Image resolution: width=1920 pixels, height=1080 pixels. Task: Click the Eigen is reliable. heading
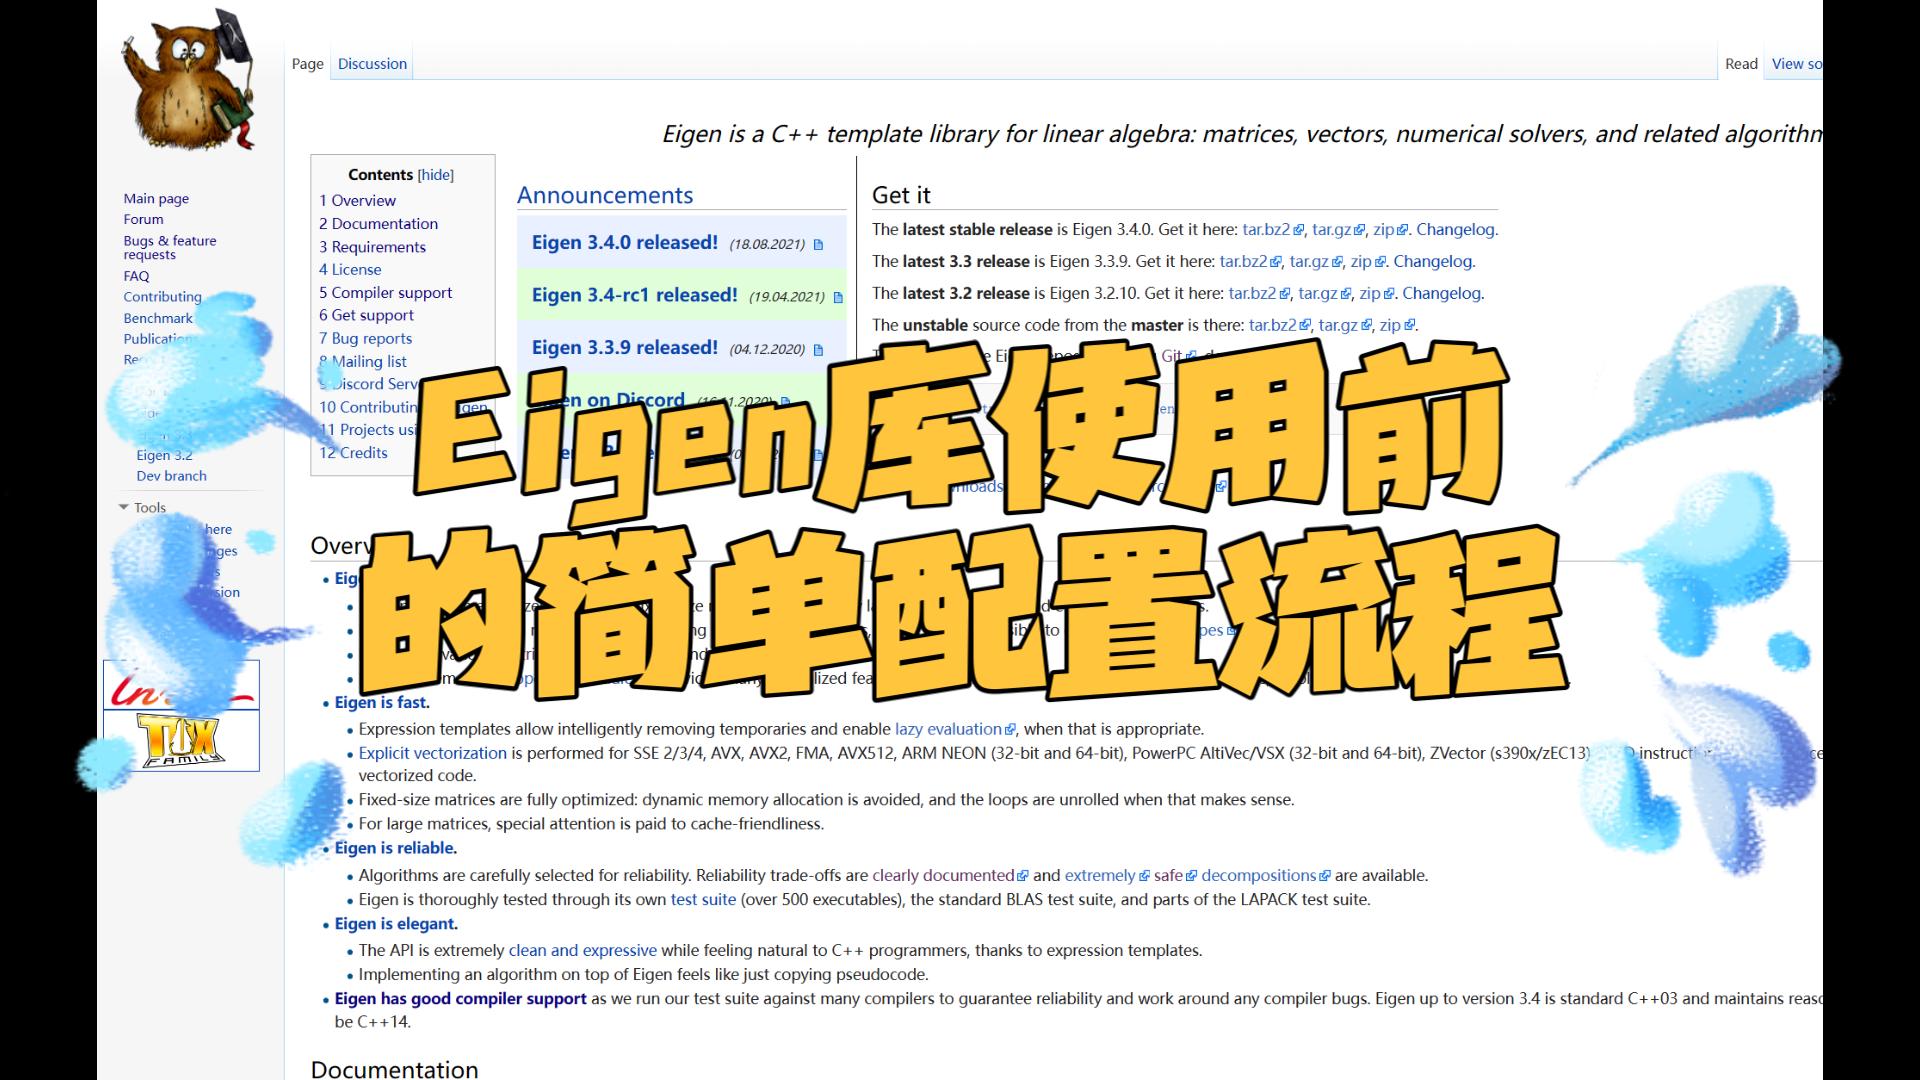click(396, 848)
